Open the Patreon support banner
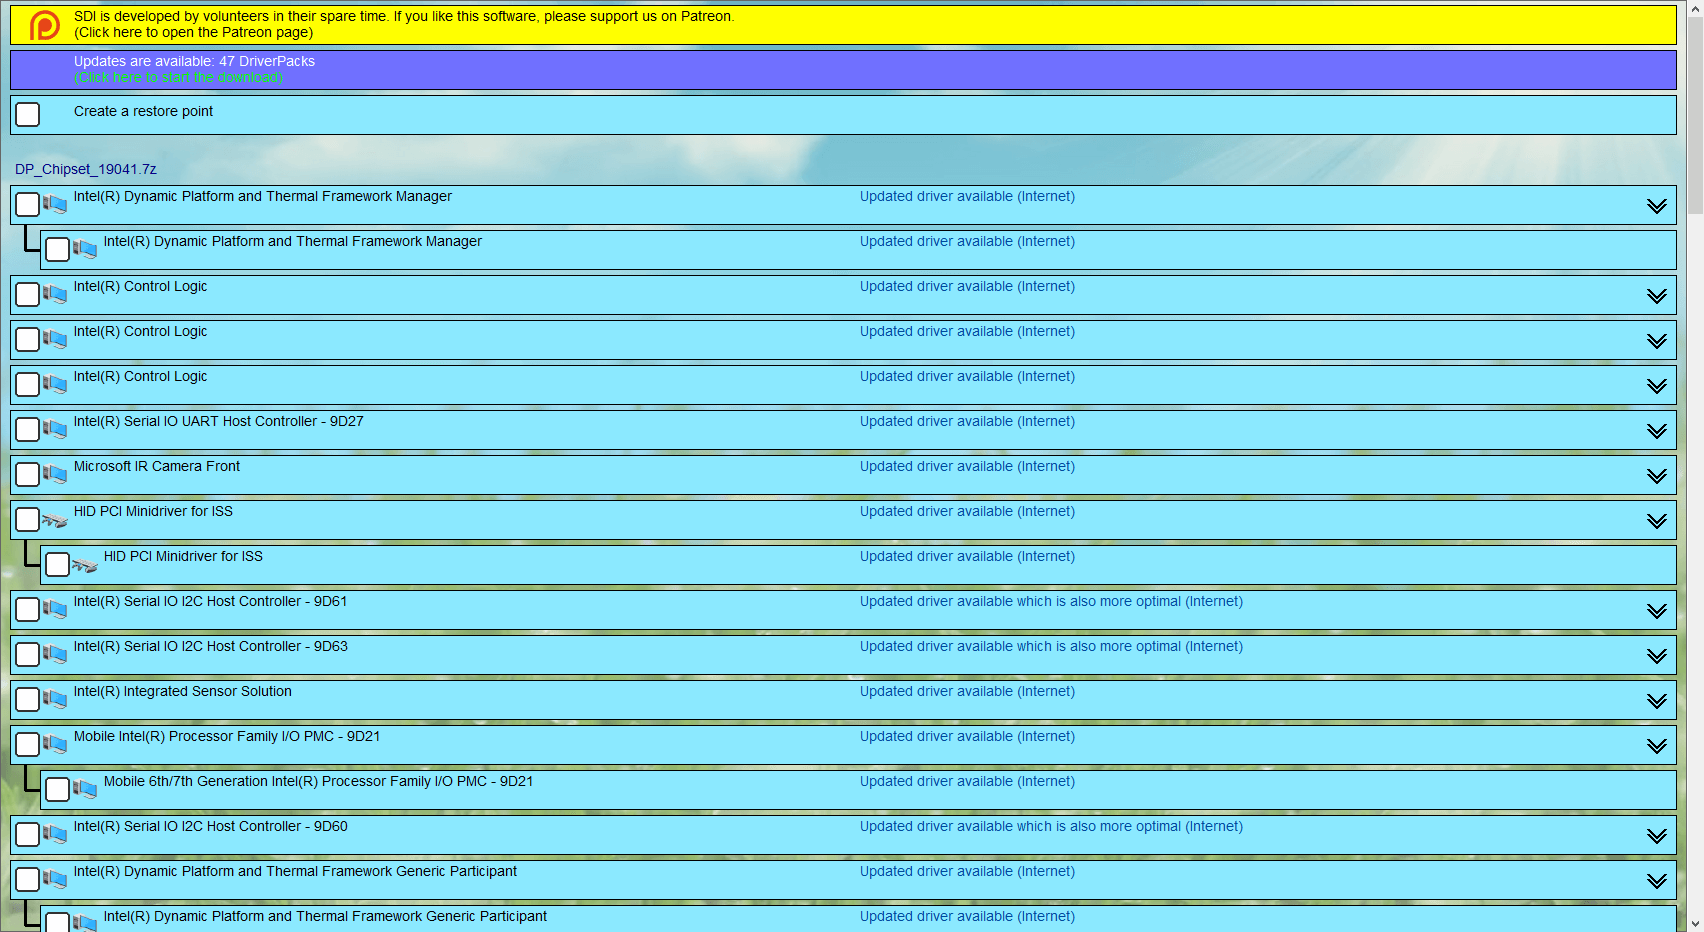Image resolution: width=1704 pixels, height=932 pixels. tap(843, 25)
